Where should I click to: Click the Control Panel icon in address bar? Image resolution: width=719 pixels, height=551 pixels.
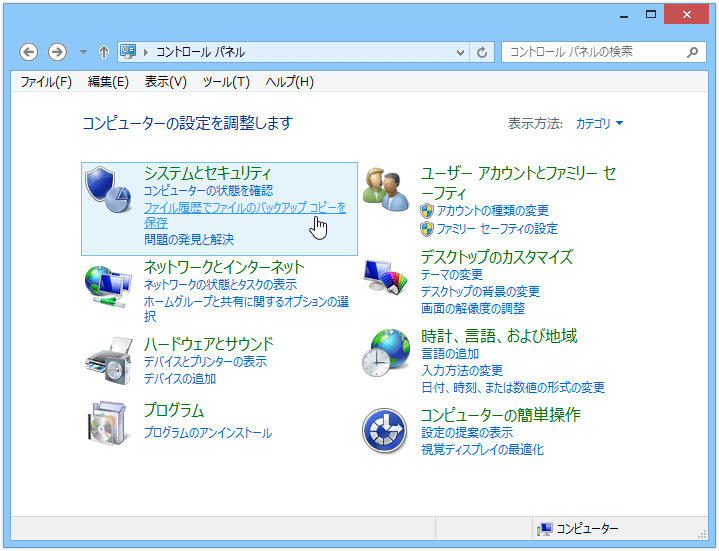128,52
